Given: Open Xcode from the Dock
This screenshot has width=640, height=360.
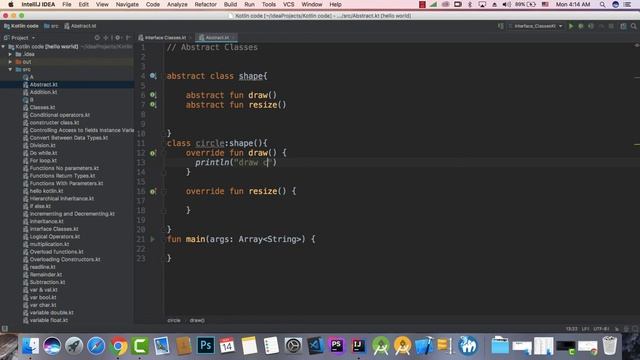Looking at the screenshot, I should click(x=424, y=346).
